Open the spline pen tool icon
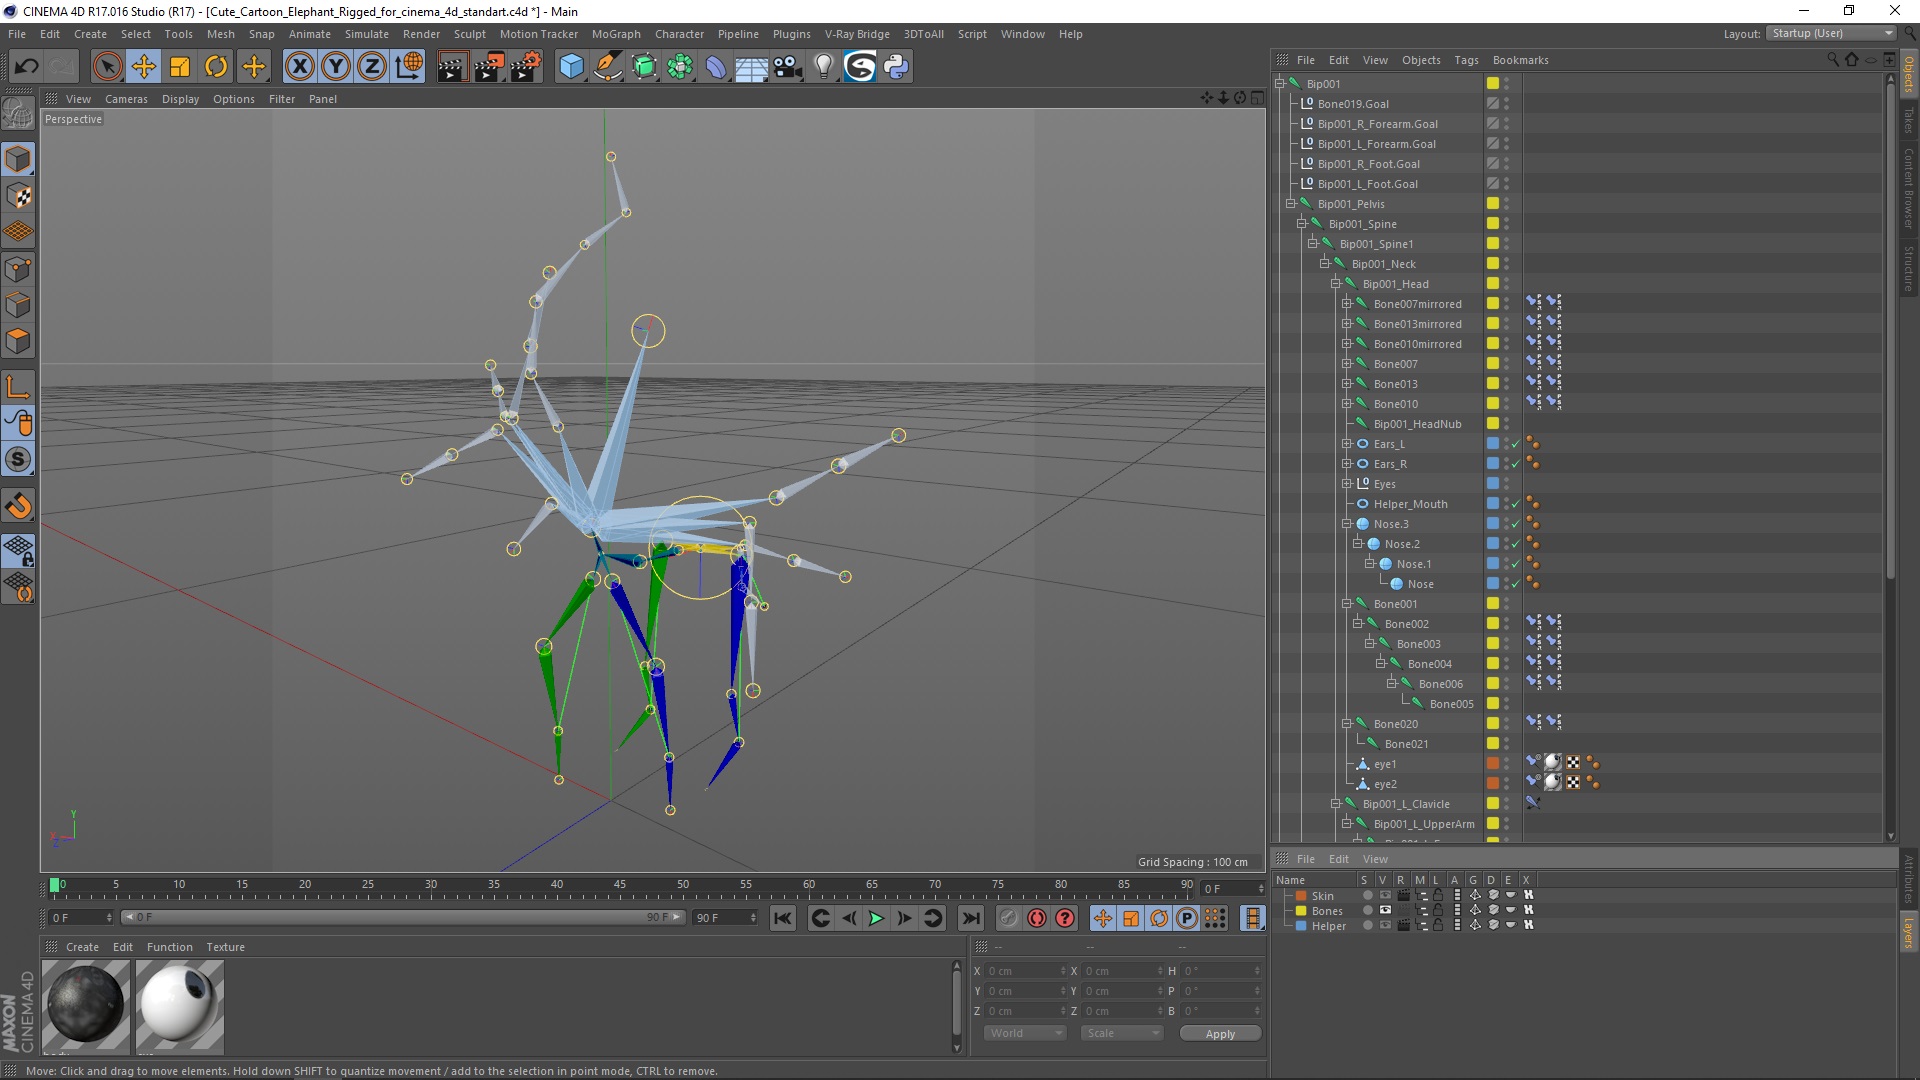1920x1080 pixels. [x=607, y=67]
